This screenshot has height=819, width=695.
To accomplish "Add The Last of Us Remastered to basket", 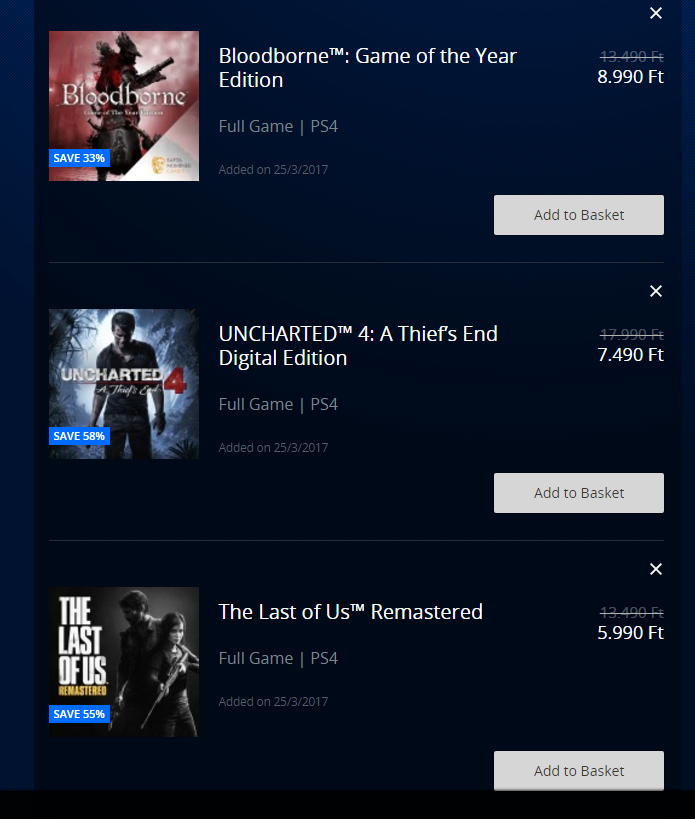I will [x=579, y=770].
